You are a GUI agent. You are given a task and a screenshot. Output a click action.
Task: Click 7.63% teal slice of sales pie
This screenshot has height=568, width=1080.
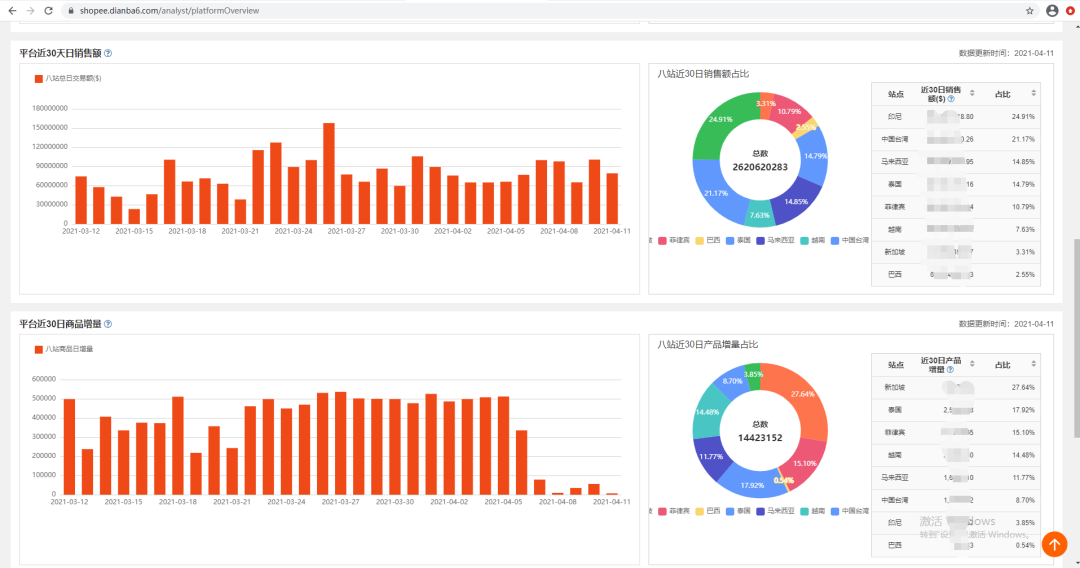pyautogui.click(x=760, y=215)
